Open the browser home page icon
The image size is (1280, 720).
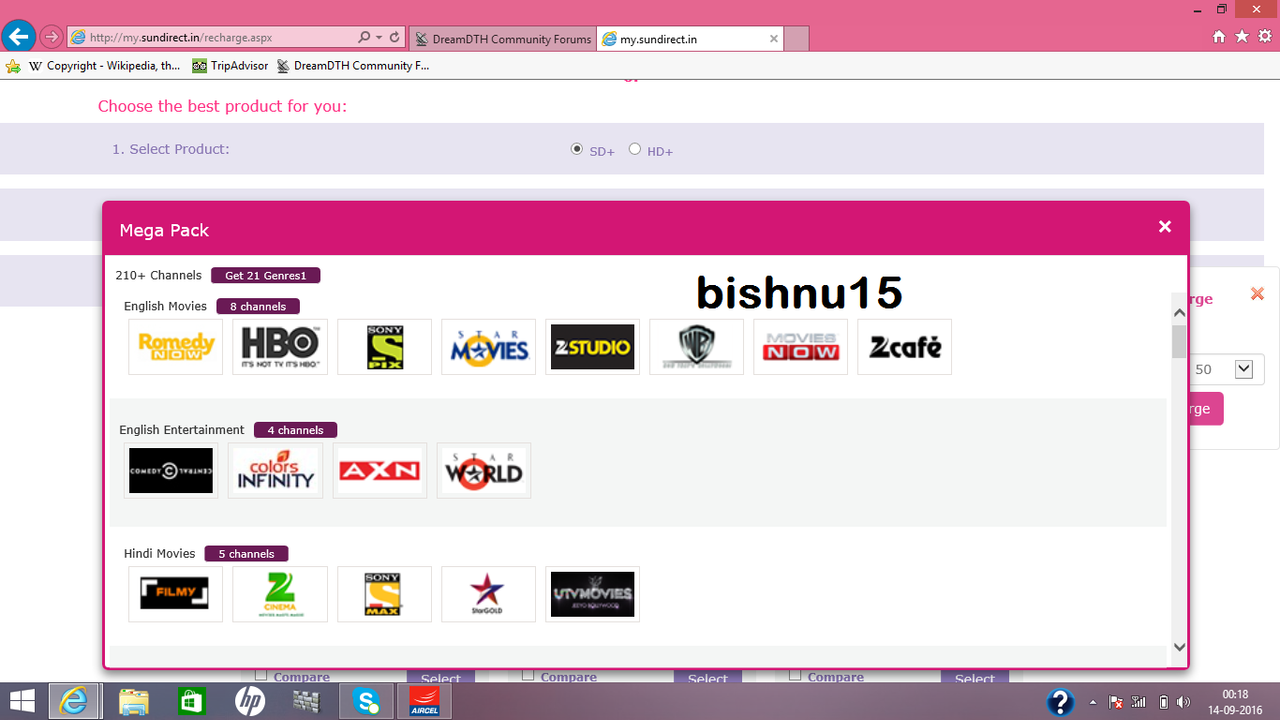pyautogui.click(x=1218, y=37)
